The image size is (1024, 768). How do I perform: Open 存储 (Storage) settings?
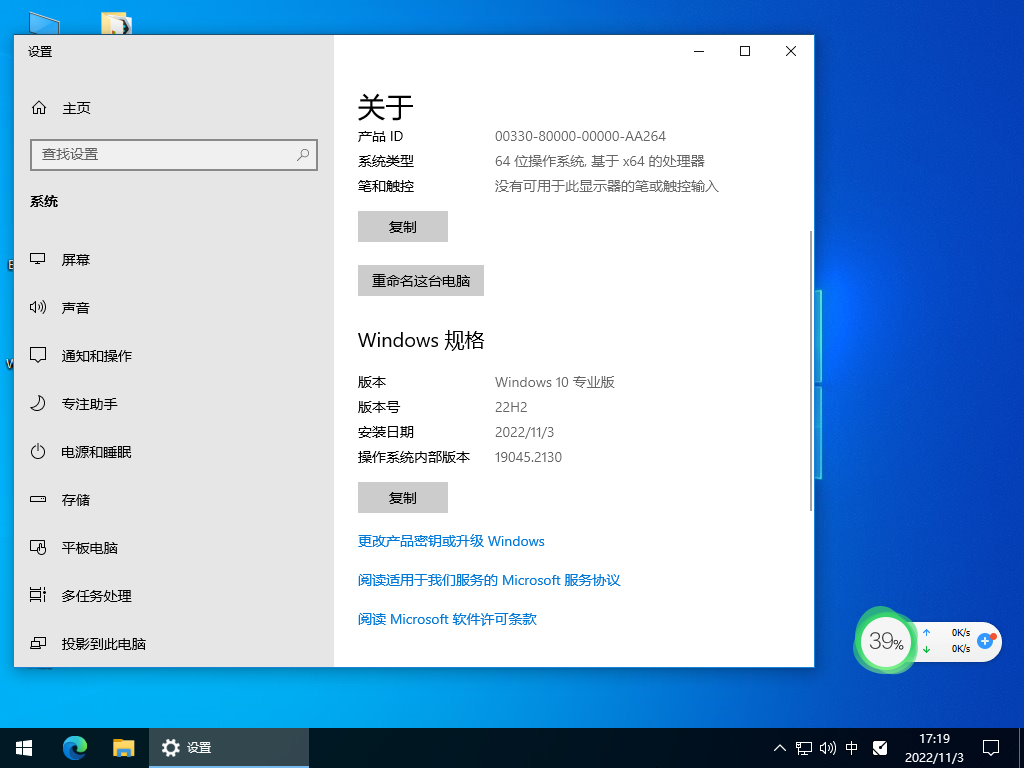[77, 499]
